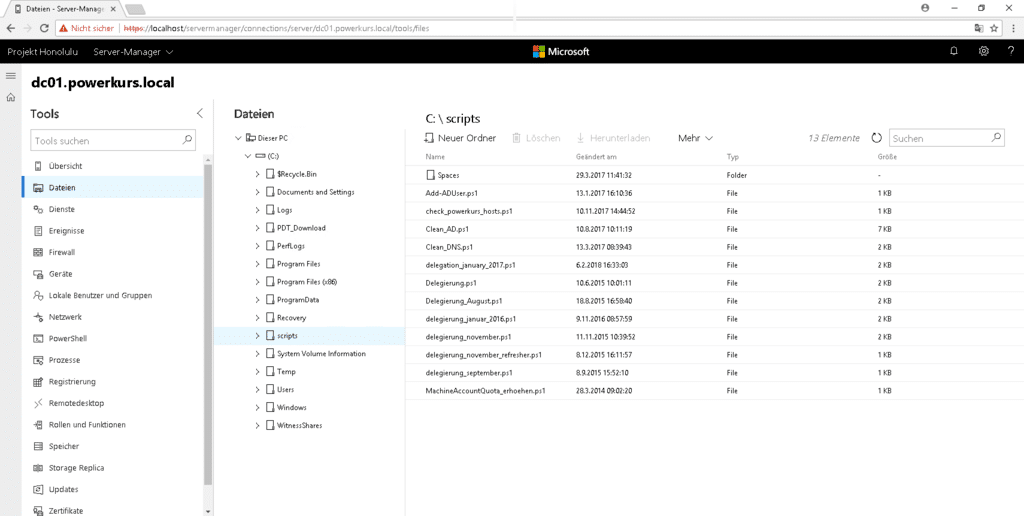Click the browser address bar URL

tap(276, 28)
